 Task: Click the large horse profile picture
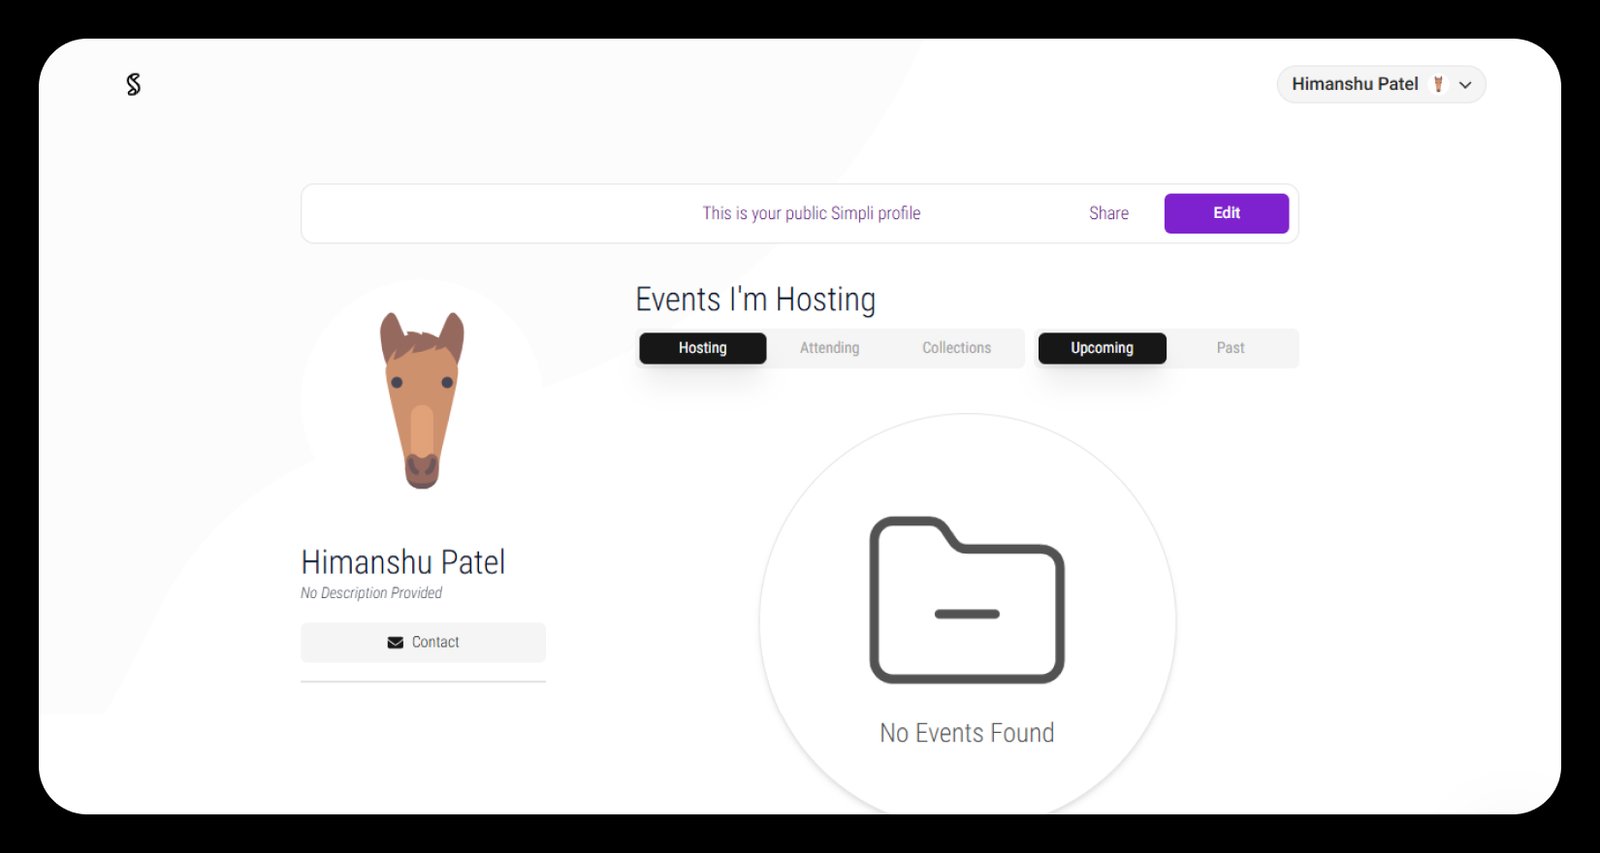click(x=422, y=400)
